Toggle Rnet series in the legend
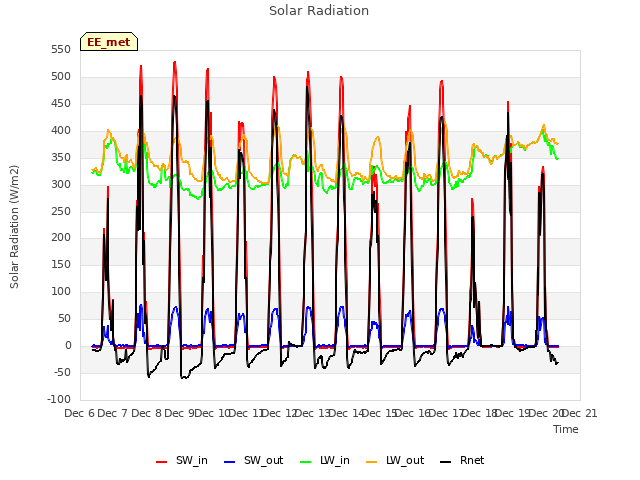 point(462,460)
